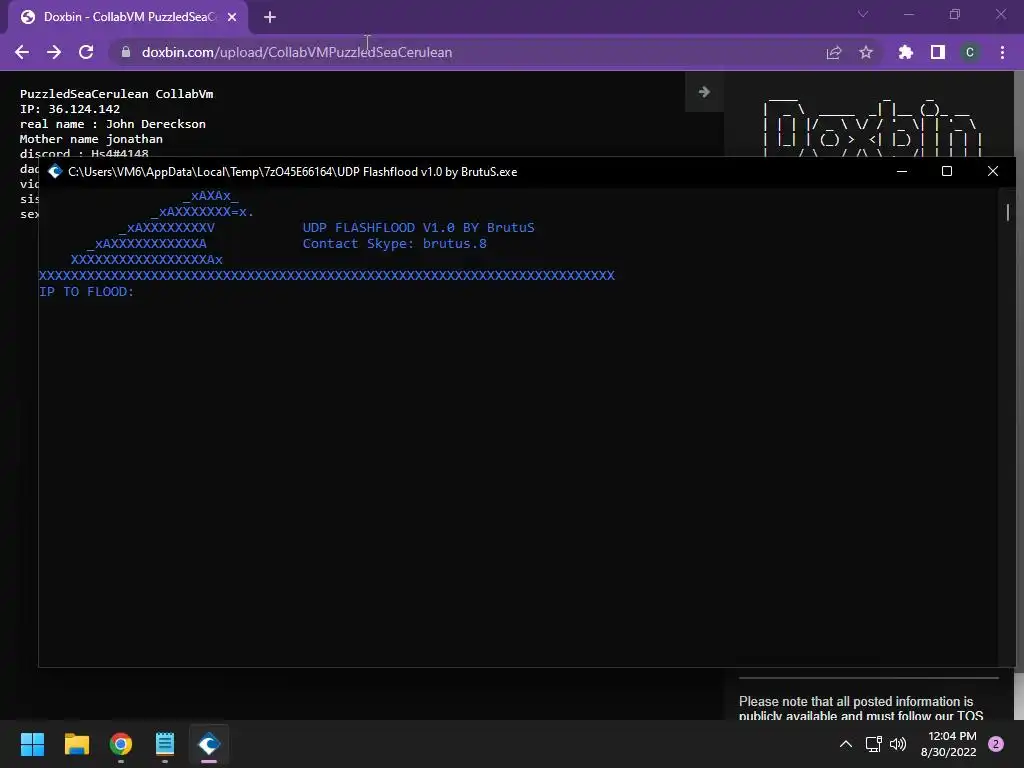Open Chrome extensions puzzle icon
Image resolution: width=1024 pixels, height=768 pixels.
pos(906,52)
